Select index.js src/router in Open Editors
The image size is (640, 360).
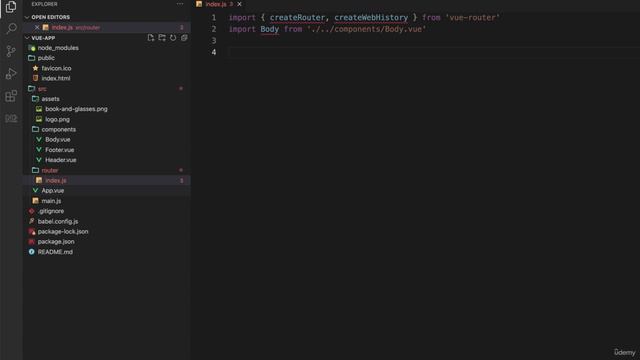pos(107,27)
